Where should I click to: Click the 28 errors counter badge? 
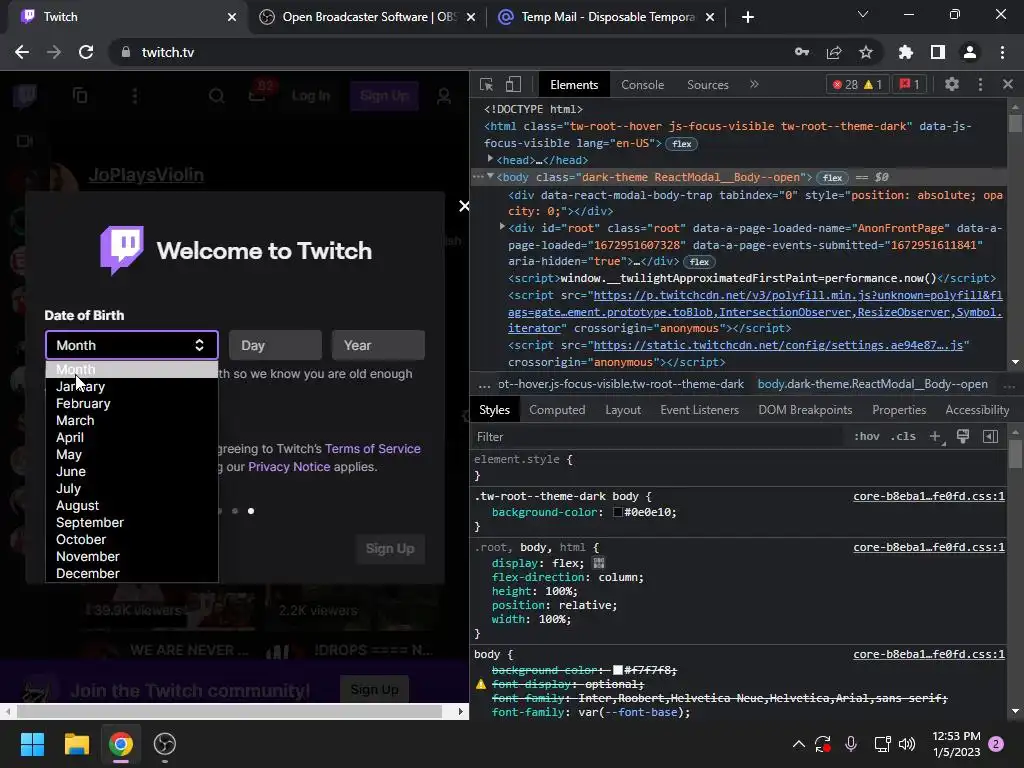tap(844, 84)
